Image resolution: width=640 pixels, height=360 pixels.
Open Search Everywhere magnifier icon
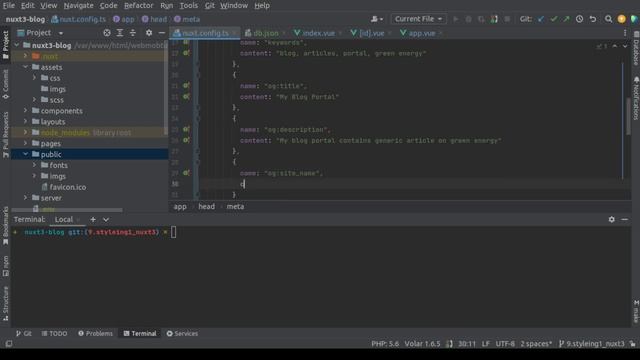608,19
